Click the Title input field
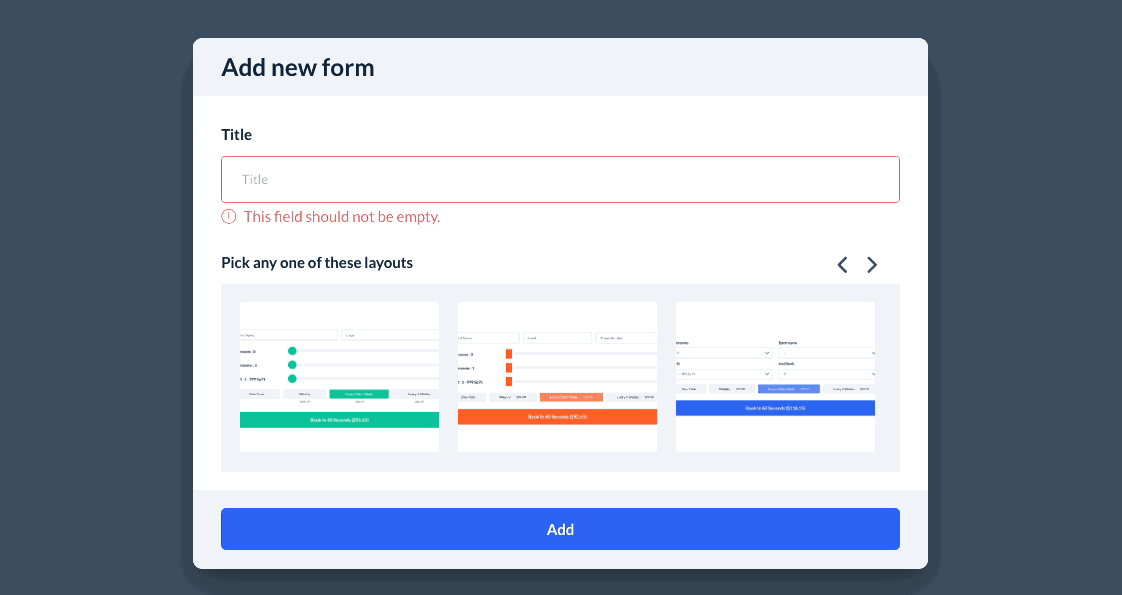 (x=560, y=180)
